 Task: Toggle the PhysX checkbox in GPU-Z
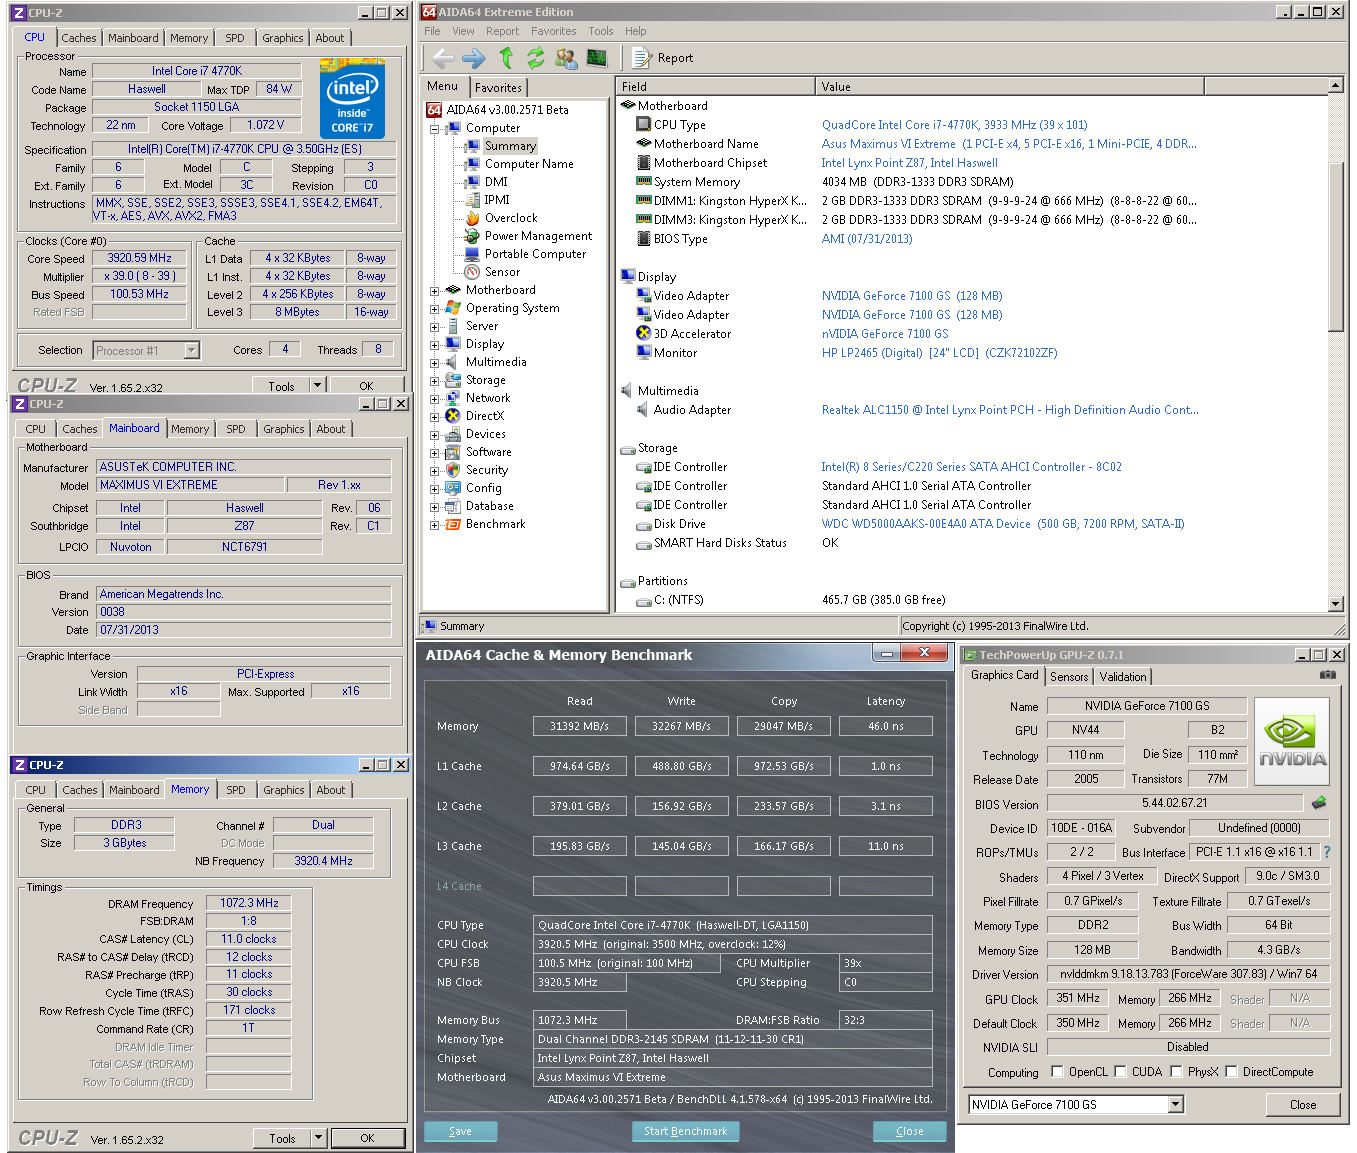(x=1176, y=1071)
